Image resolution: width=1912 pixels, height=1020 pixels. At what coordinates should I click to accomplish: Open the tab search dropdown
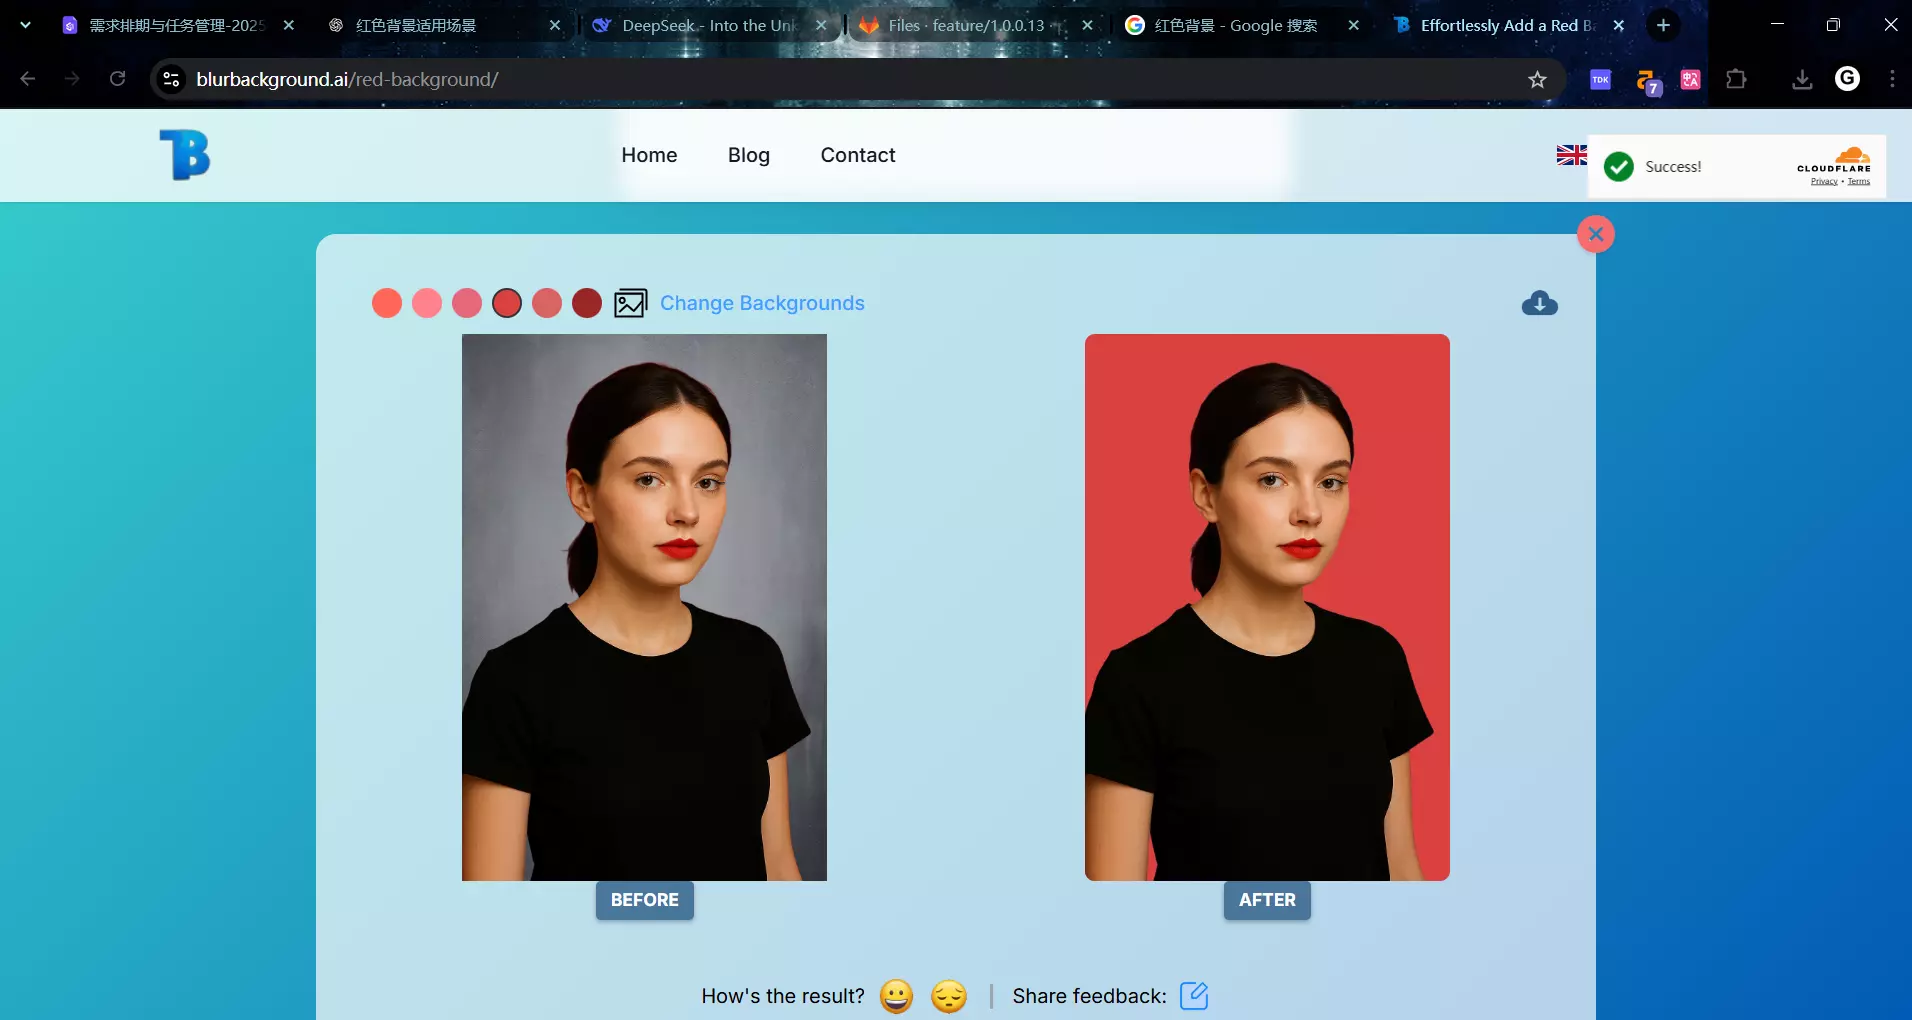point(25,25)
